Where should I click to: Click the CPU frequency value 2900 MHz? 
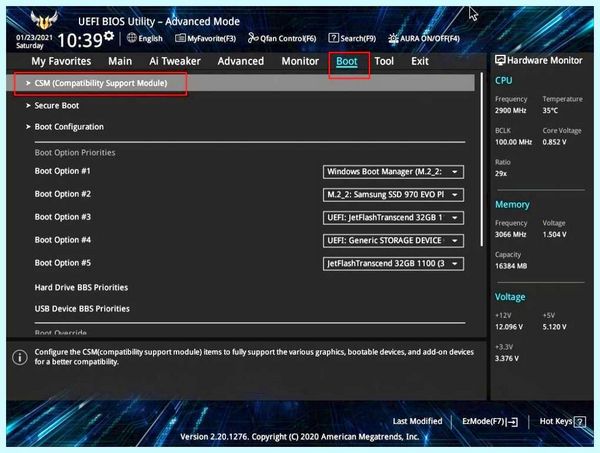[510, 111]
